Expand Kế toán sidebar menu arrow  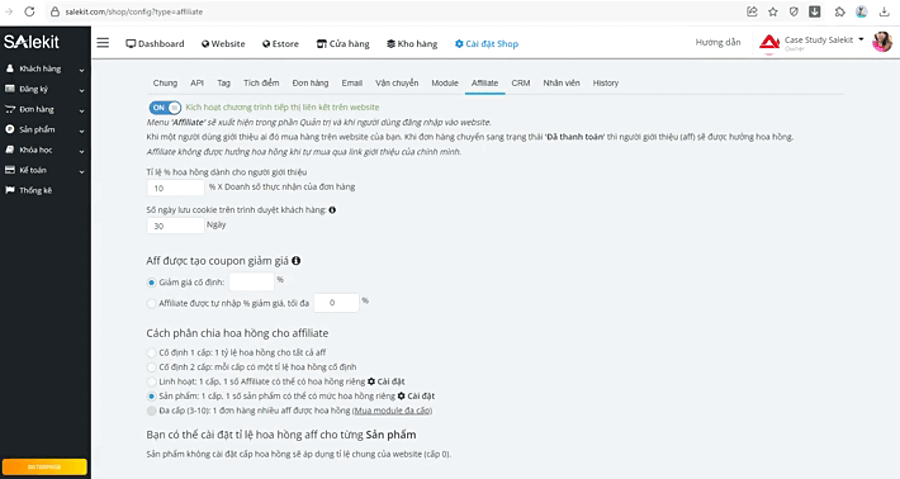click(x=82, y=172)
